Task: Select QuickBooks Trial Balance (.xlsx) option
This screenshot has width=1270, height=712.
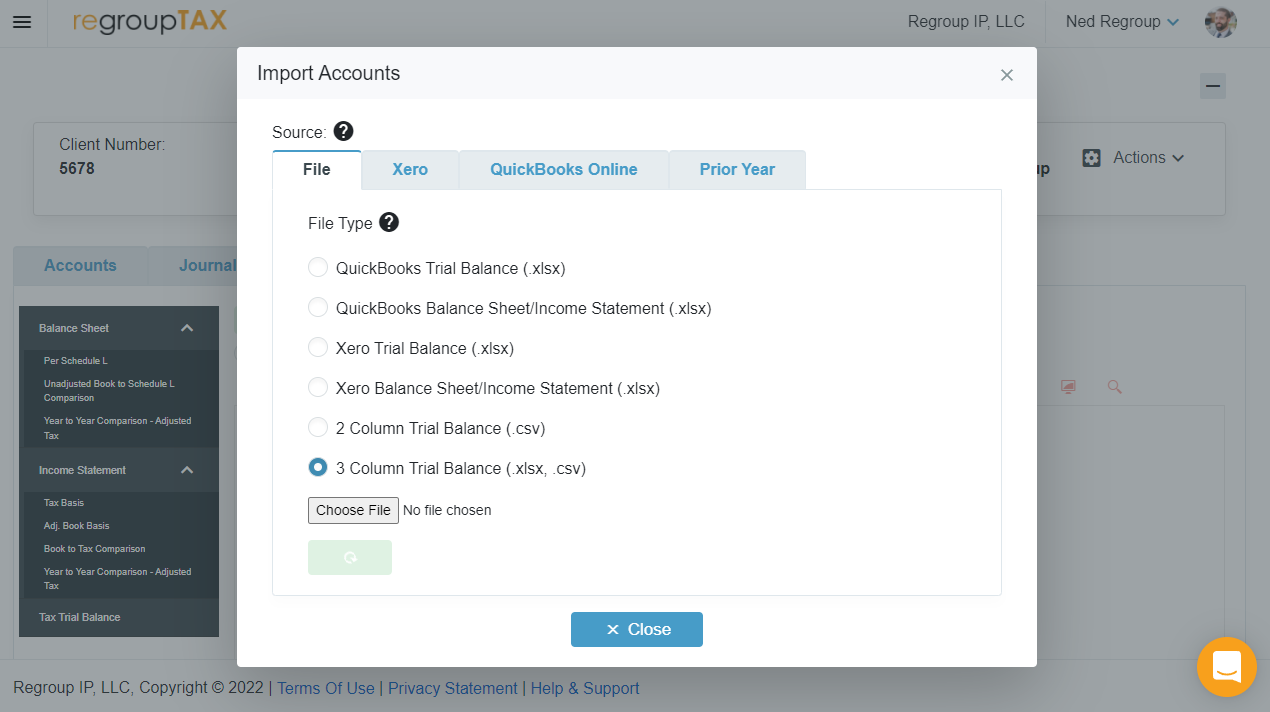Action: [318, 268]
